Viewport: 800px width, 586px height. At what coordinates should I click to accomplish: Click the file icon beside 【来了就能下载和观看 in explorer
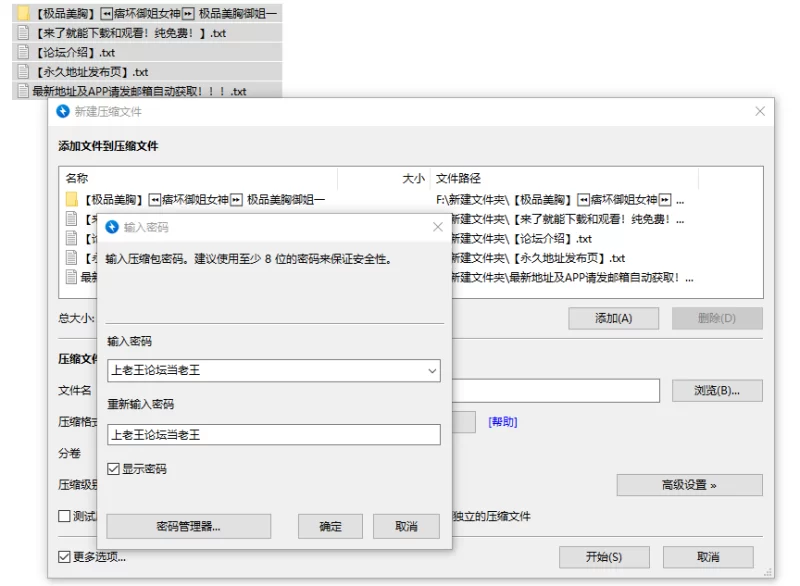click(x=23, y=33)
